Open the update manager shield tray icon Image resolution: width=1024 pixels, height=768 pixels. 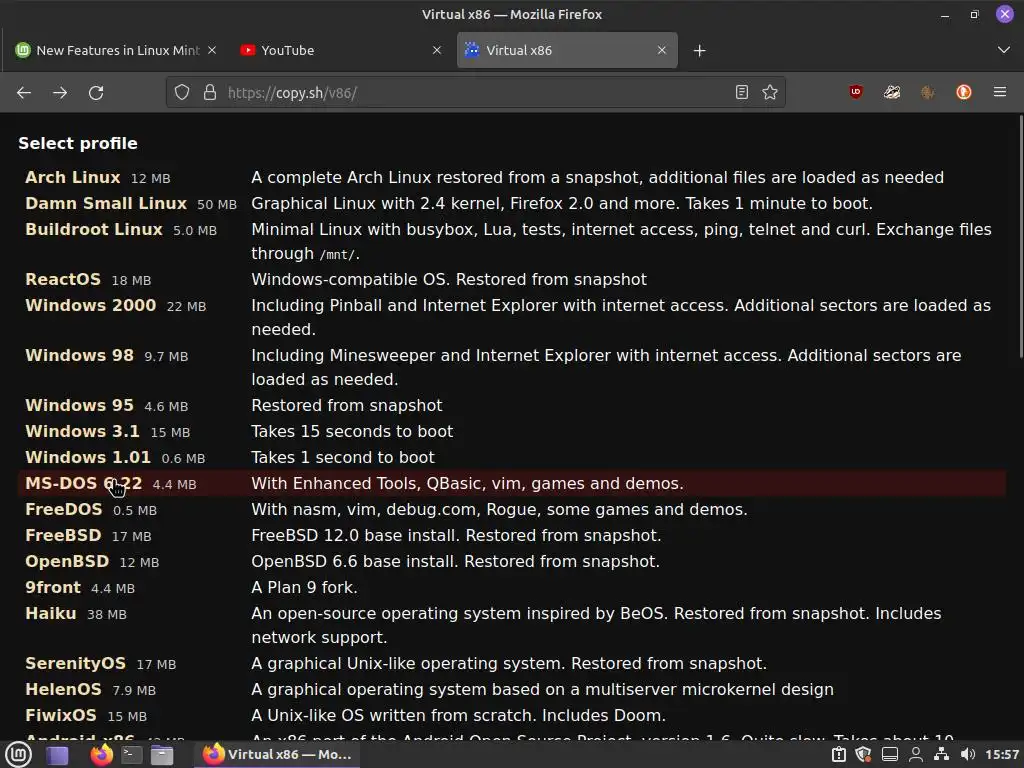tap(863, 755)
